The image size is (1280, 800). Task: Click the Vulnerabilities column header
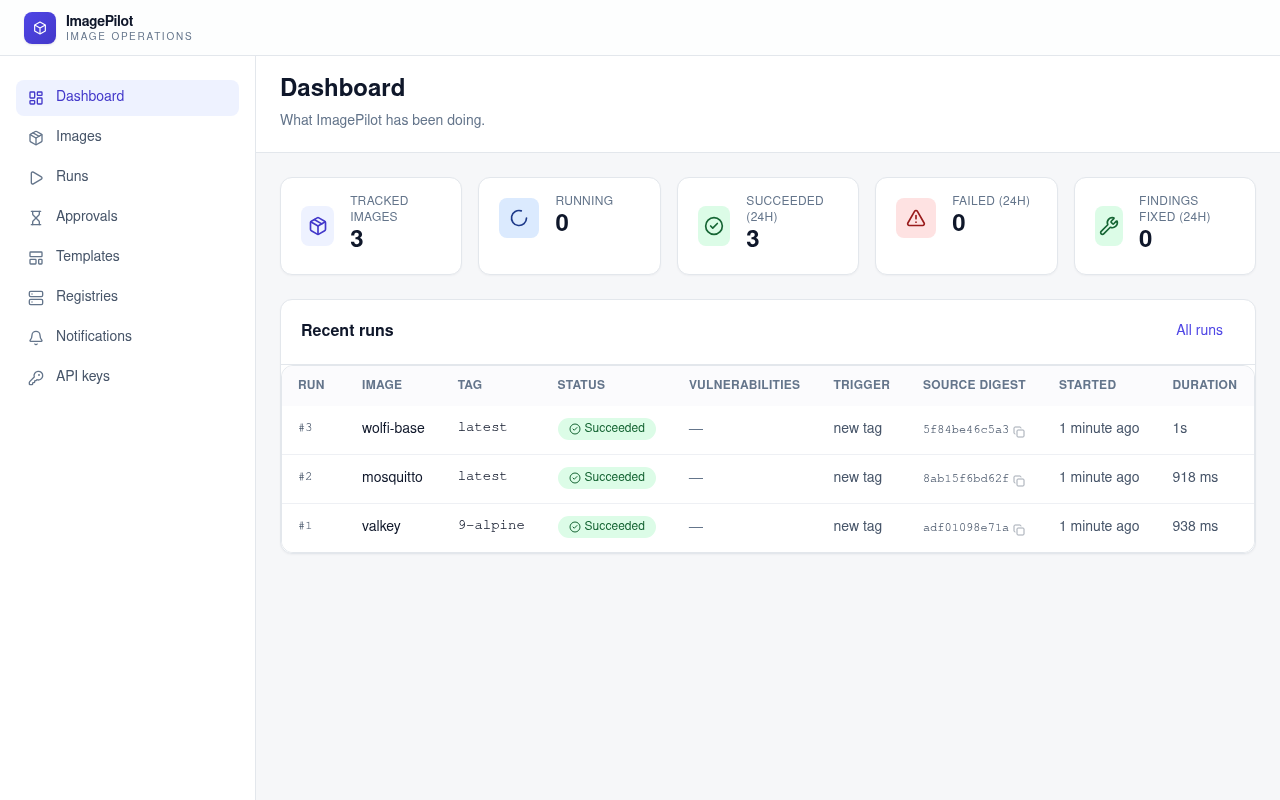click(x=744, y=385)
